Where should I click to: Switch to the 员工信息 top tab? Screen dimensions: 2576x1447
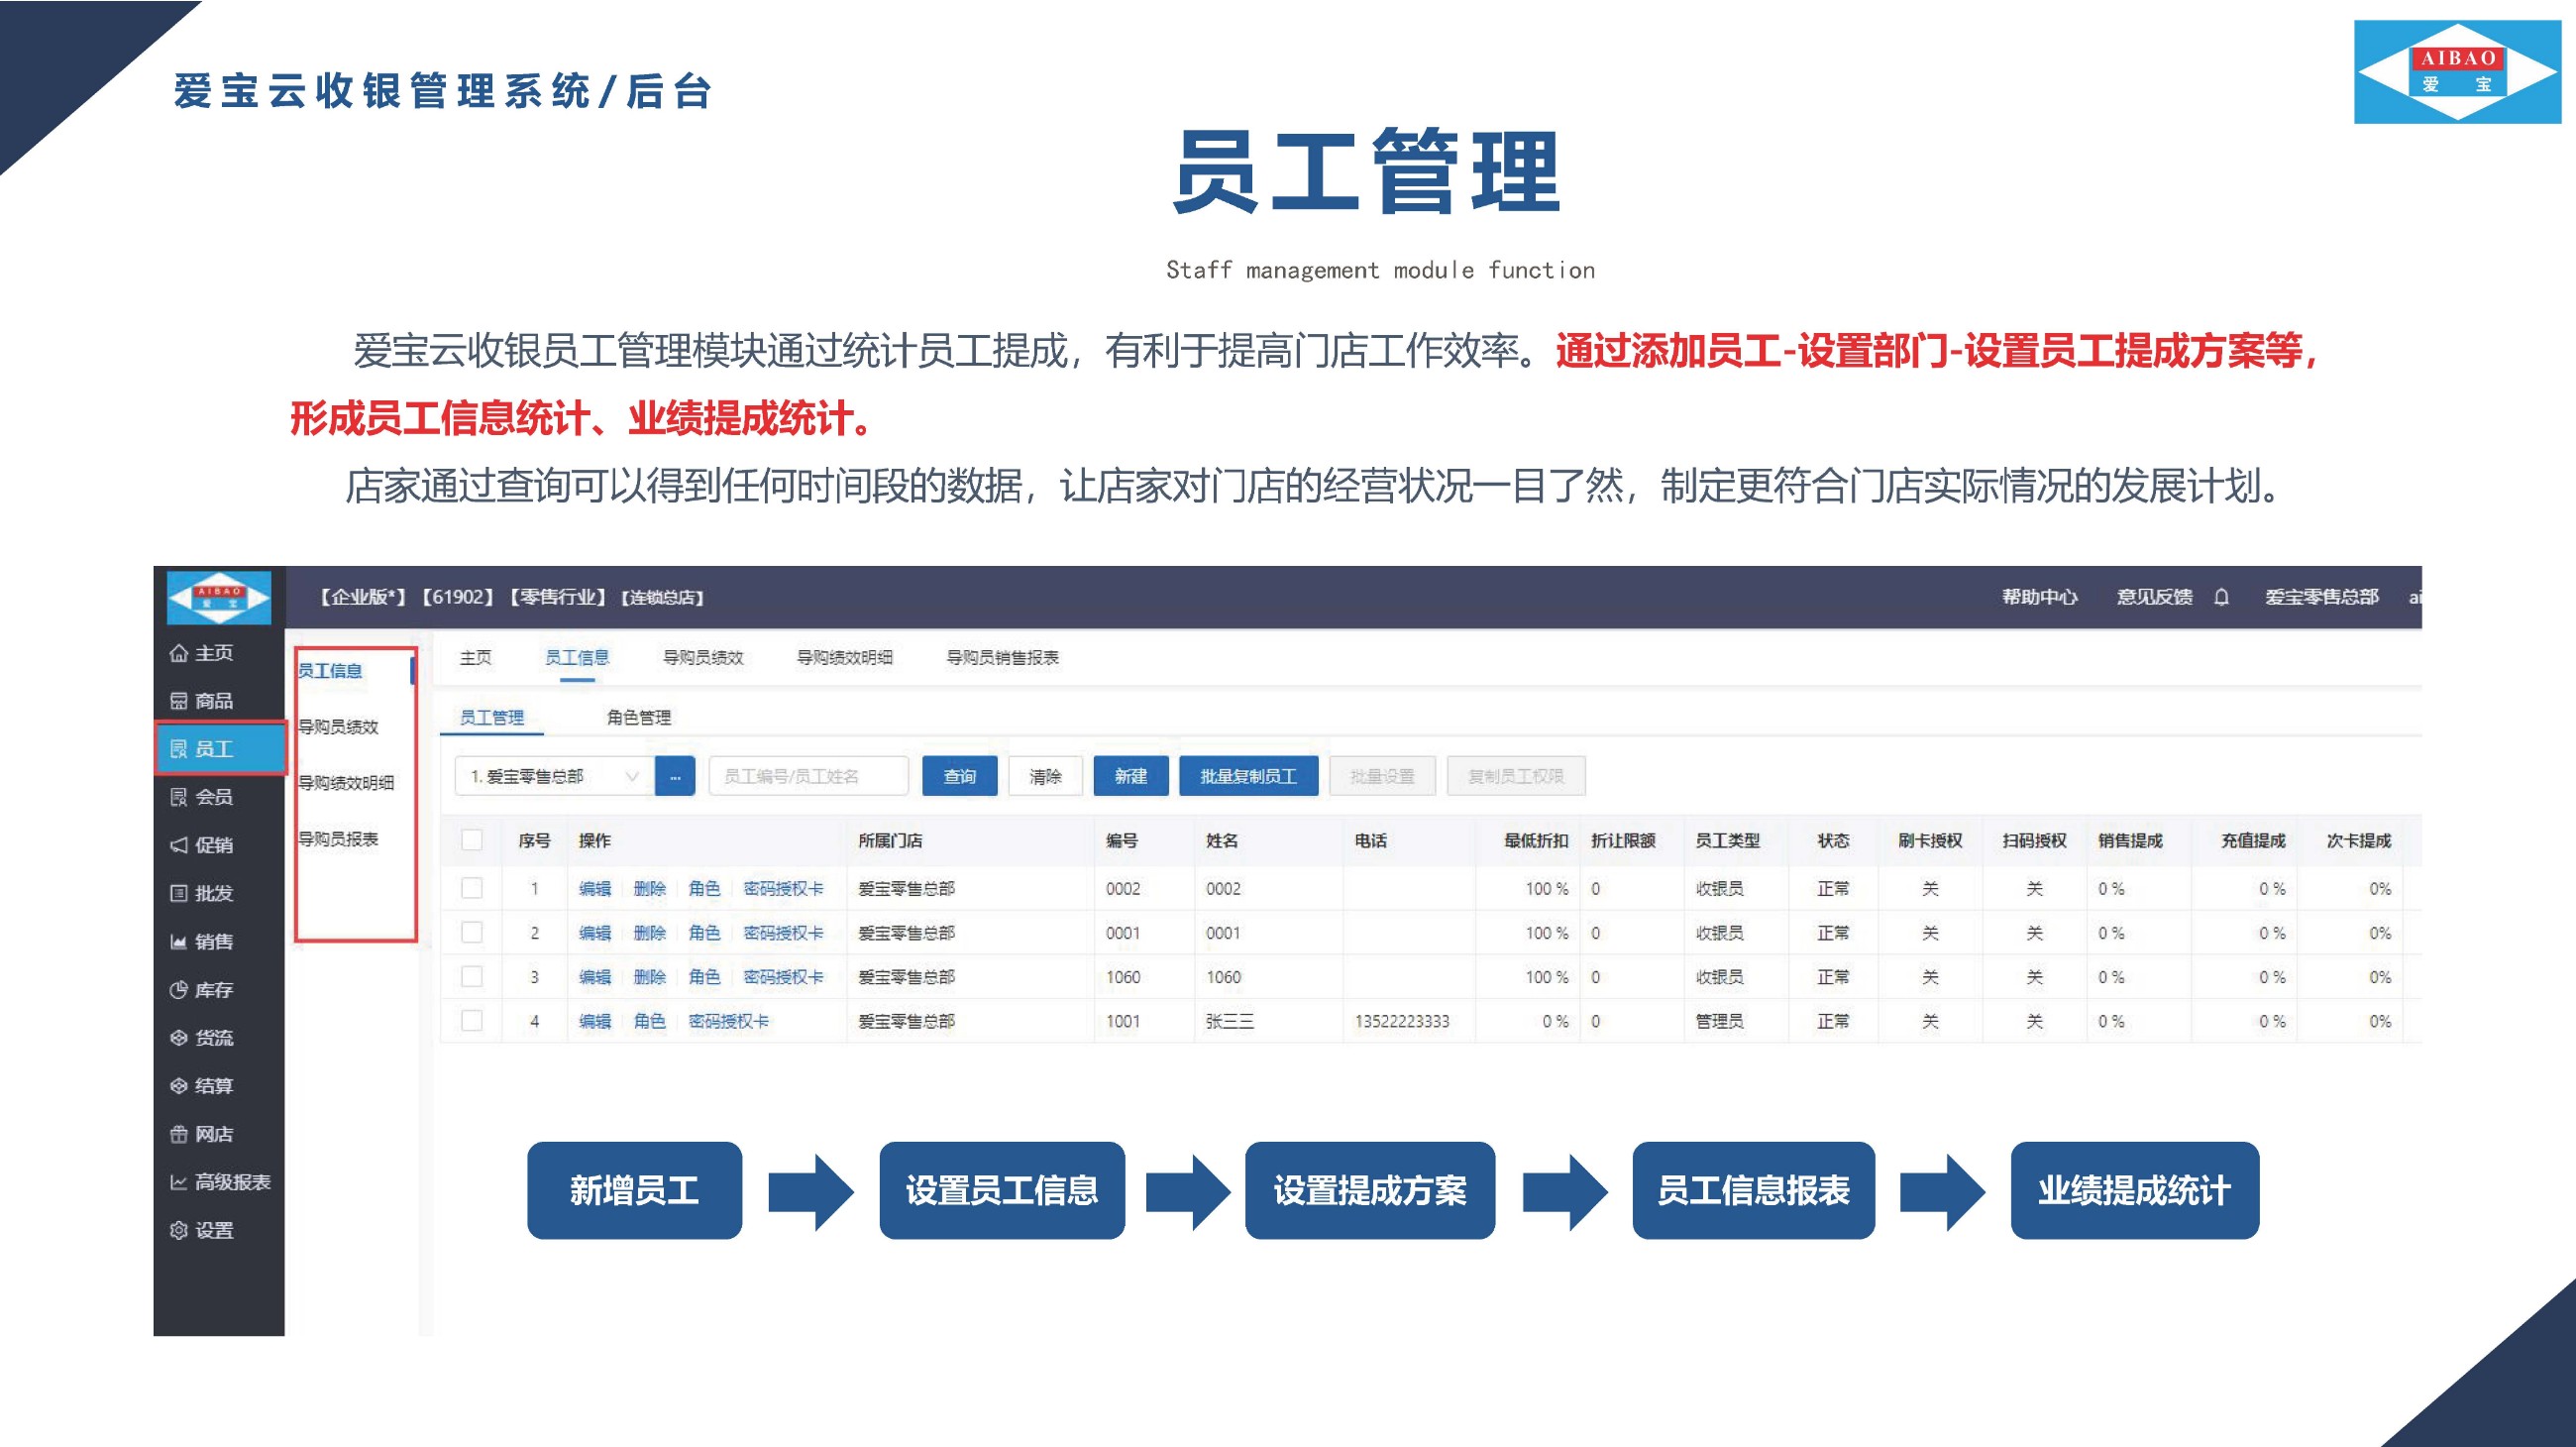(x=577, y=657)
